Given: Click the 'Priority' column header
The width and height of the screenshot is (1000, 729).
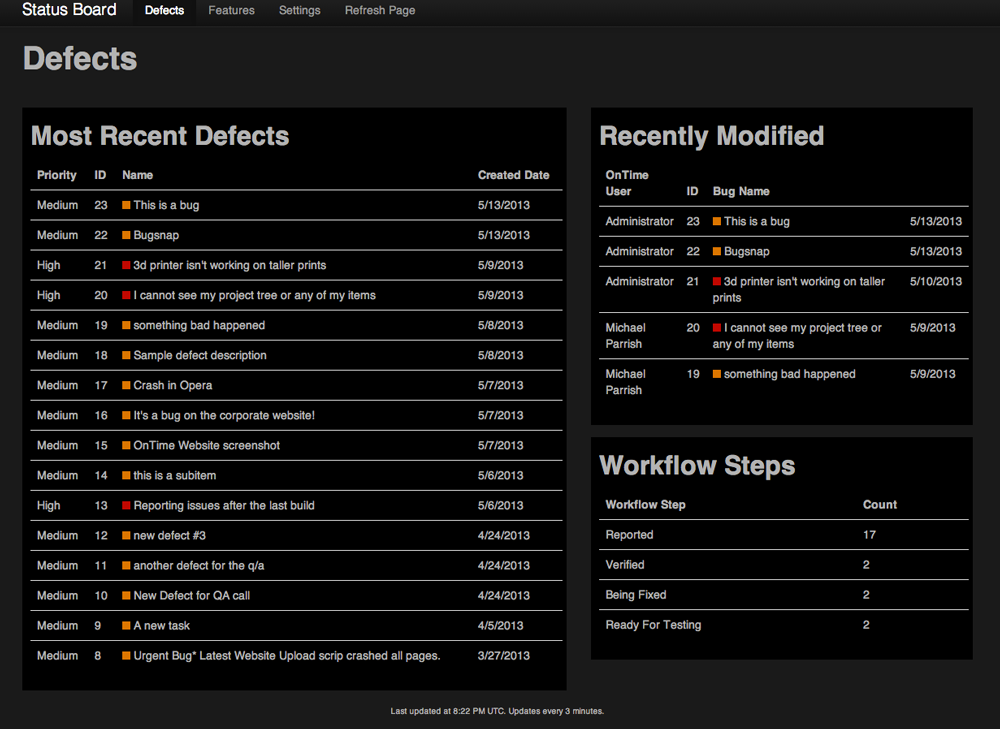Looking at the screenshot, I should click(57, 175).
